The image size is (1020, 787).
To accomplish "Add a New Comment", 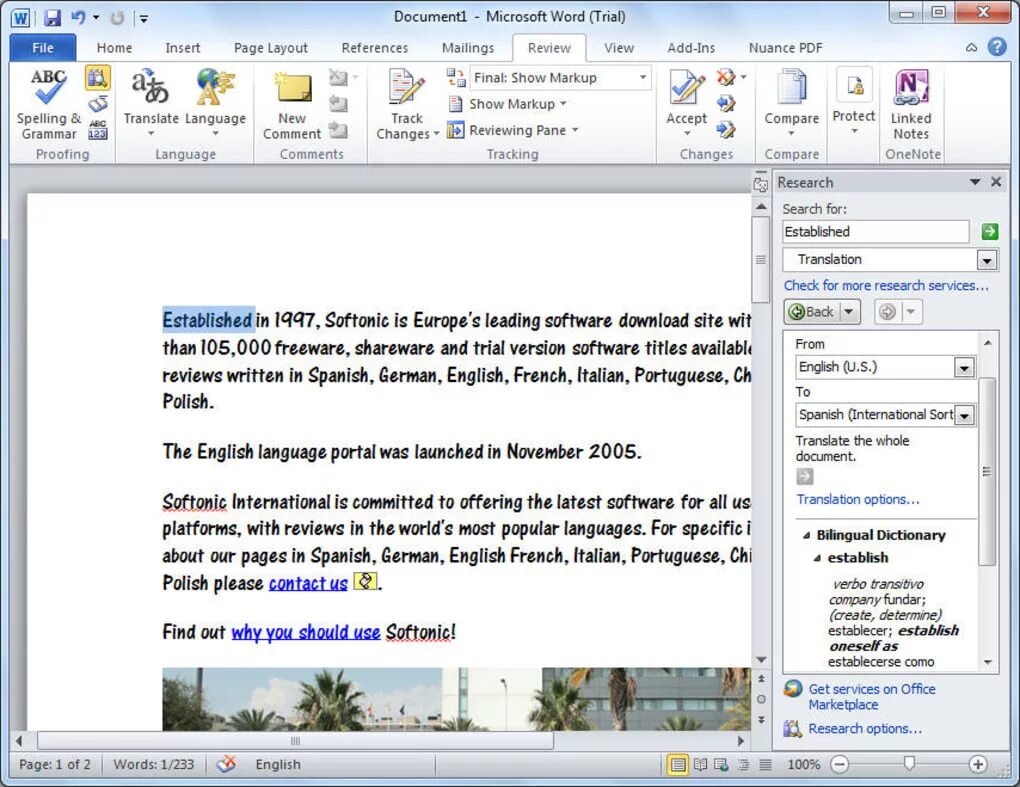I will coord(292,106).
